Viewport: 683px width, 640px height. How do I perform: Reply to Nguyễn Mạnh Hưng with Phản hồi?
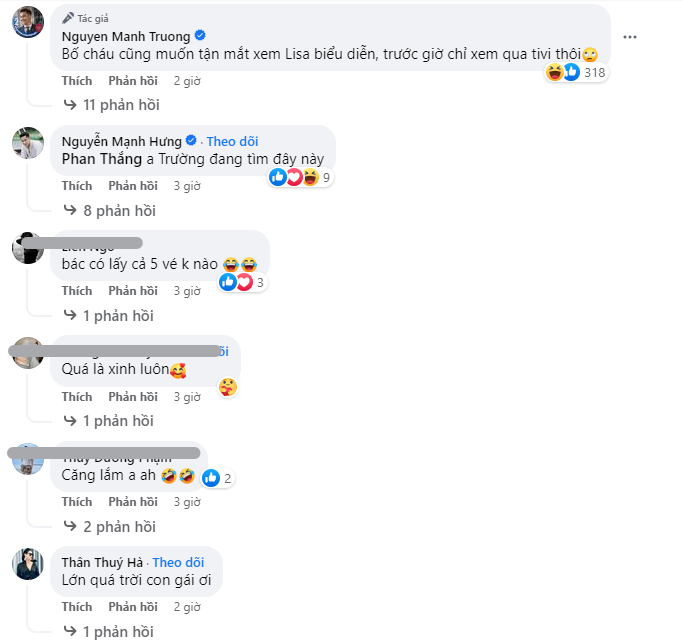tap(133, 186)
